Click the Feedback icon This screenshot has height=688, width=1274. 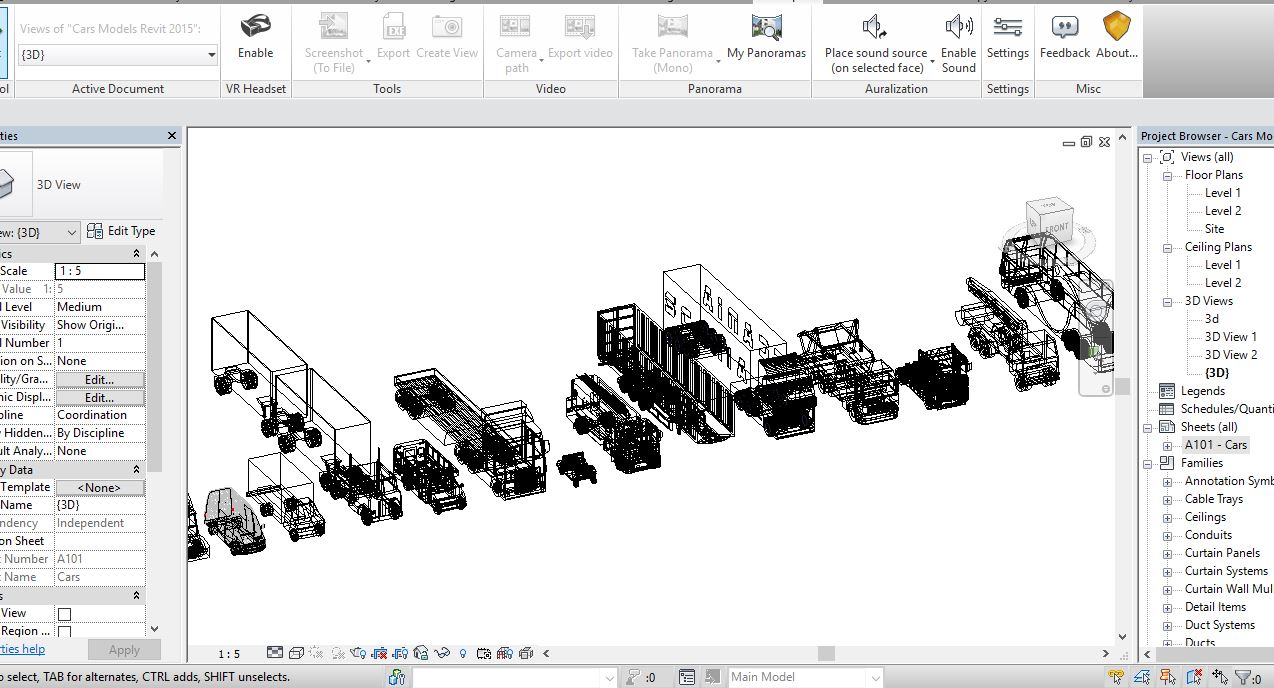click(x=1064, y=28)
